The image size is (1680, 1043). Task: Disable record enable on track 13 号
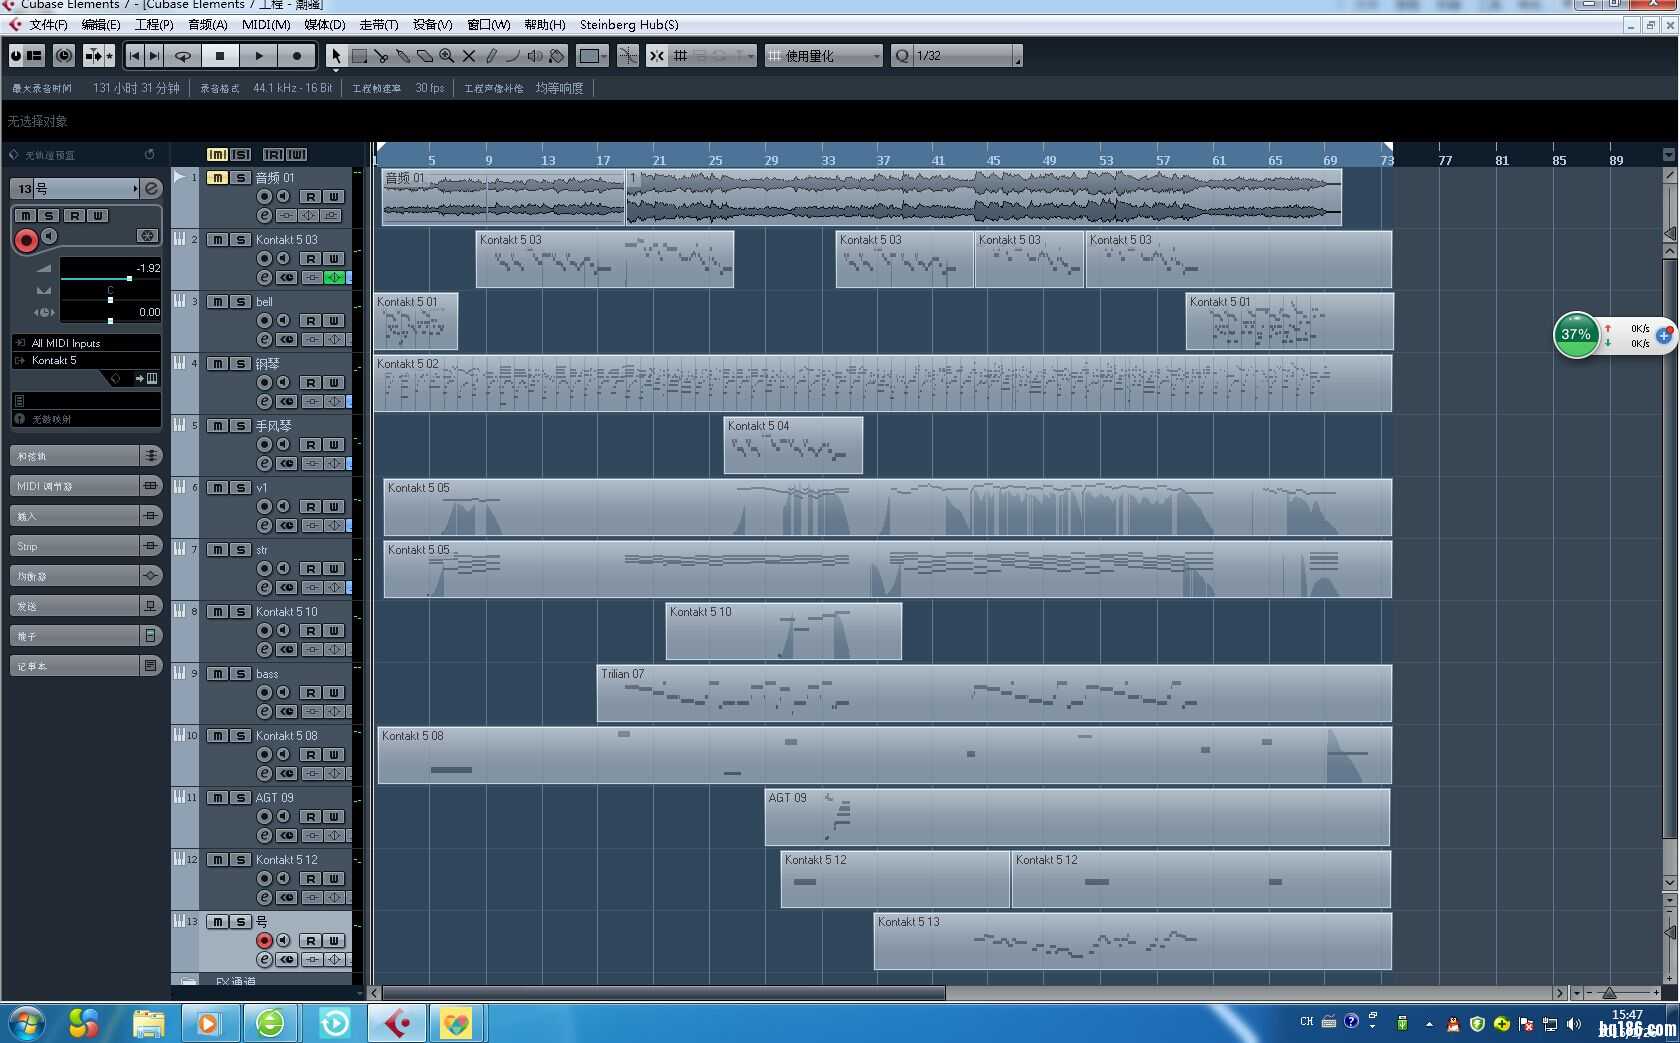coord(264,940)
